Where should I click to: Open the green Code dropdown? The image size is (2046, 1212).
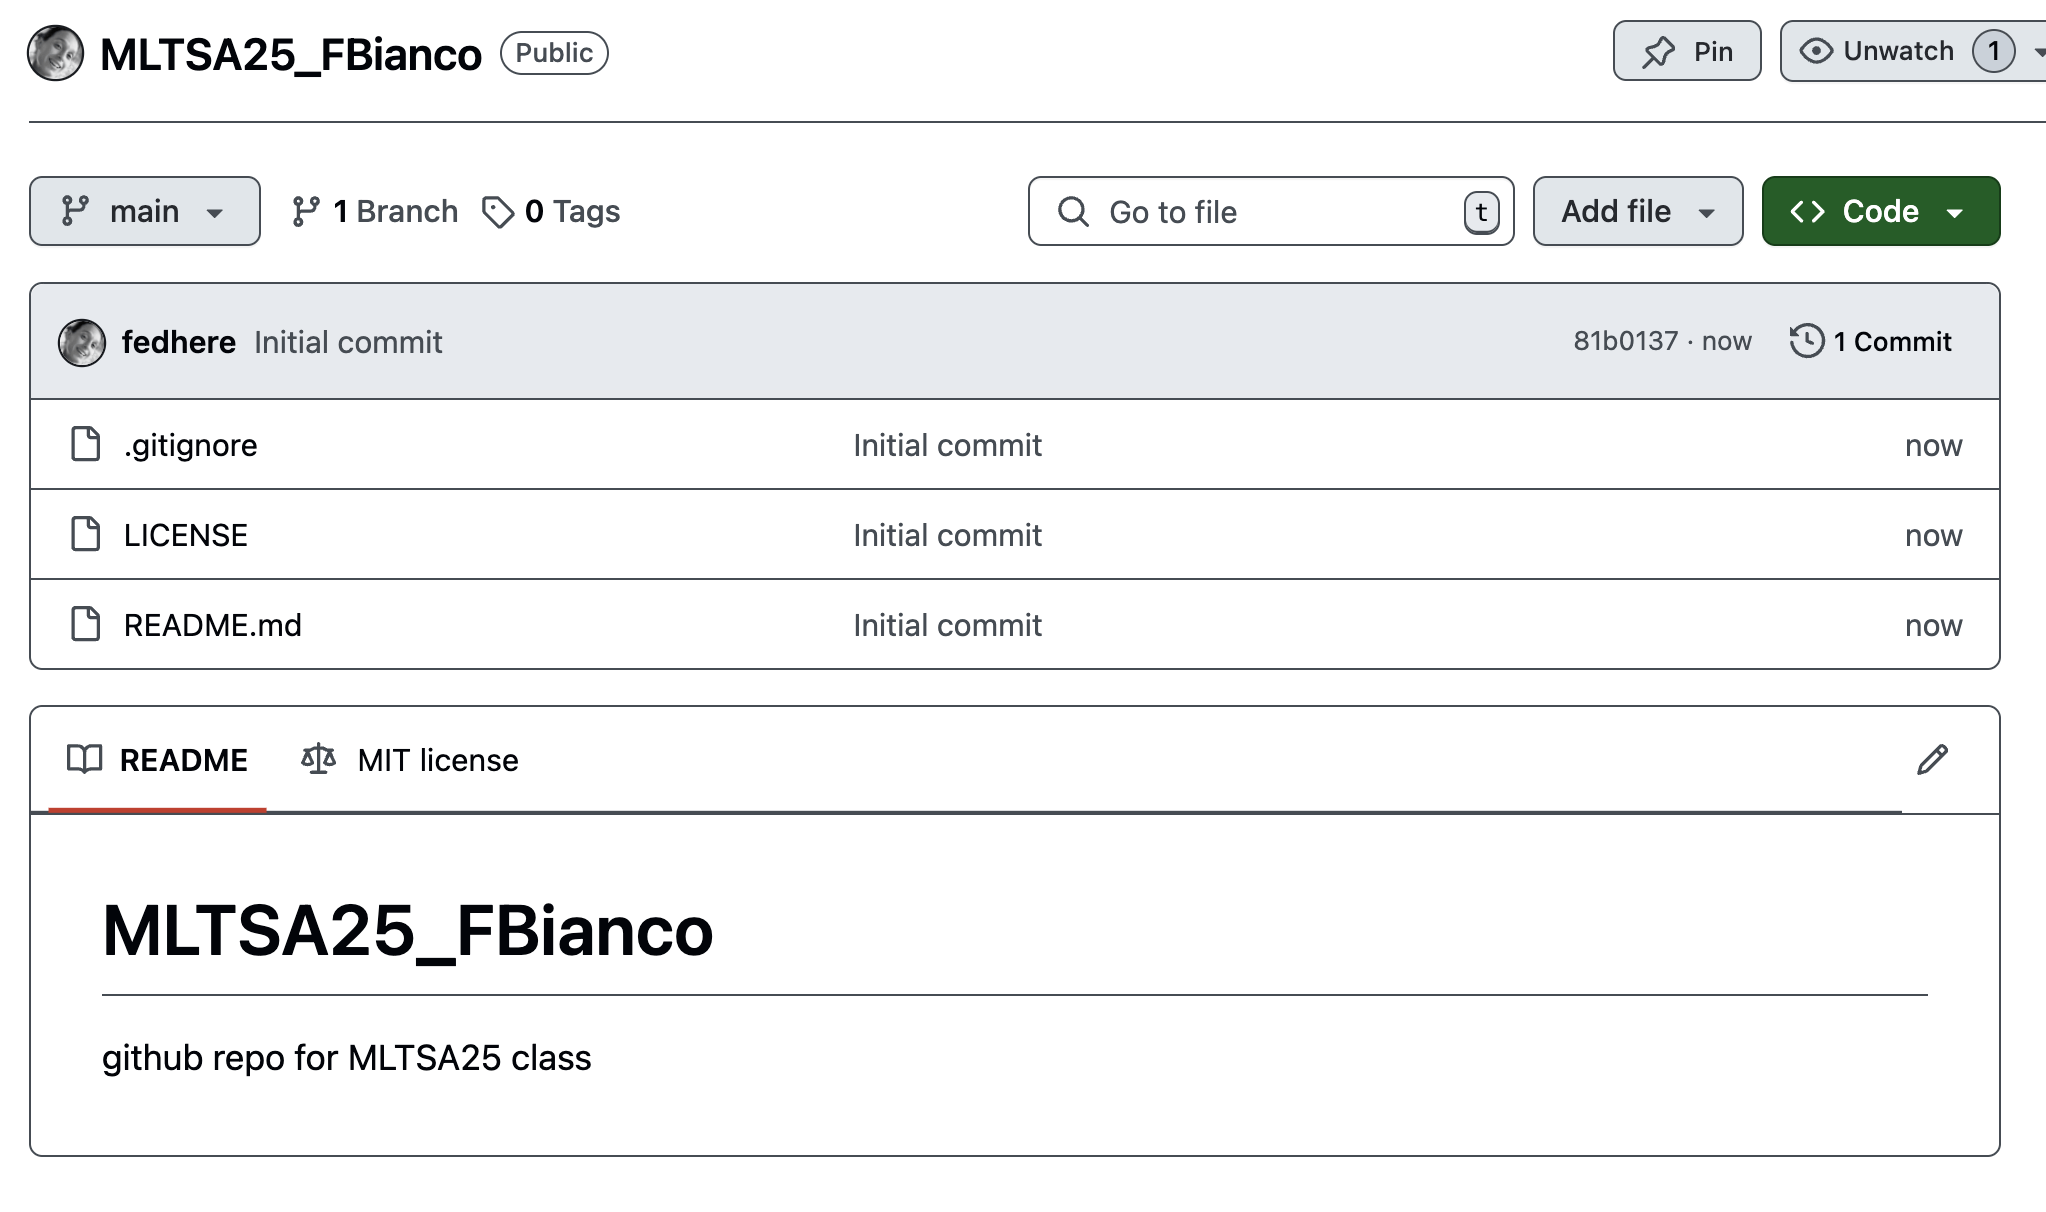coord(1880,211)
